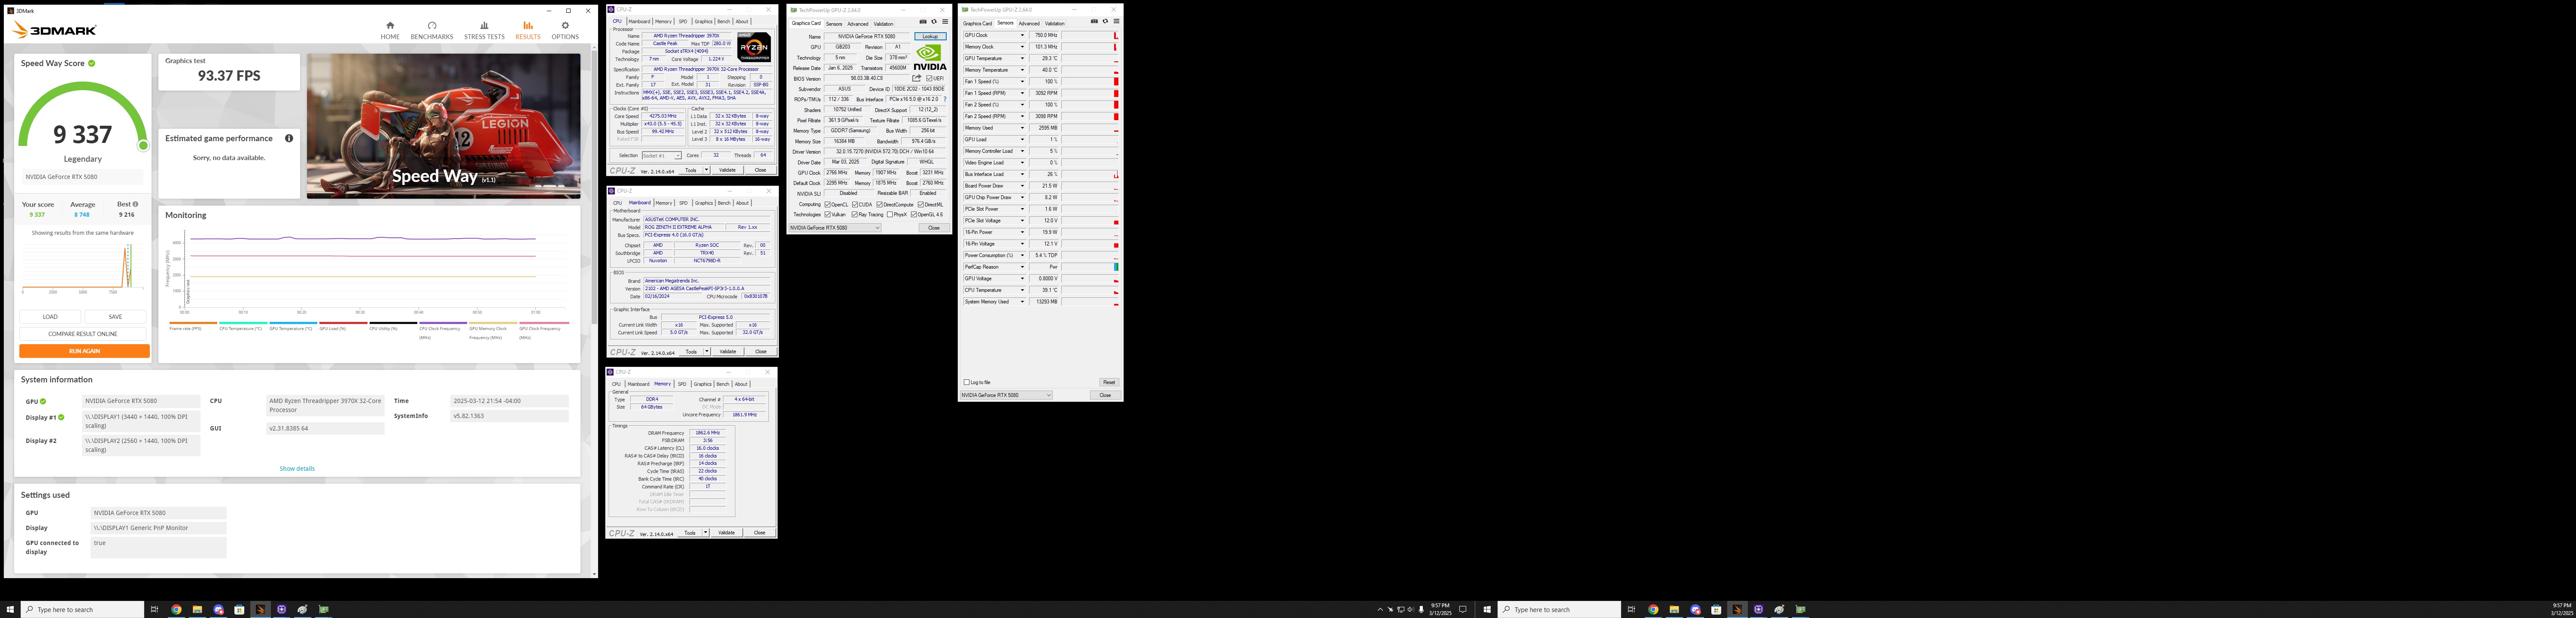2576x618 pixels.
Task: Open Microsoft Store from the left taskbar
Action: coord(239,609)
